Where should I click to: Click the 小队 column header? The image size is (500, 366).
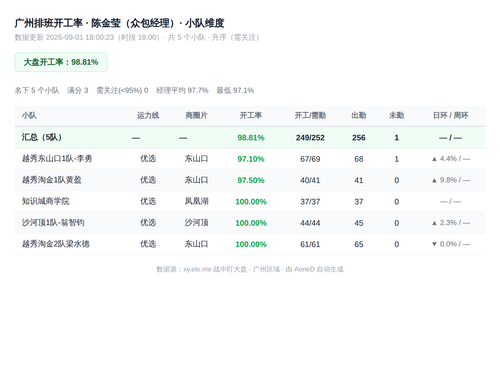(29, 116)
